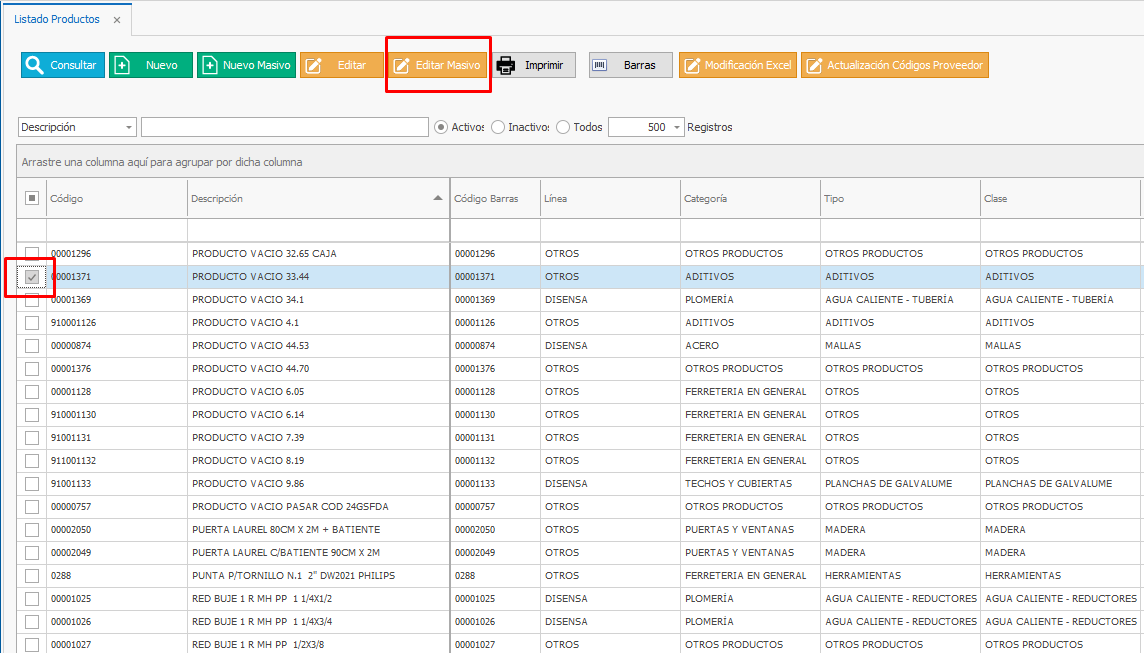Switch to the Listado Productos tab
This screenshot has height=653, width=1144.
tap(57, 20)
